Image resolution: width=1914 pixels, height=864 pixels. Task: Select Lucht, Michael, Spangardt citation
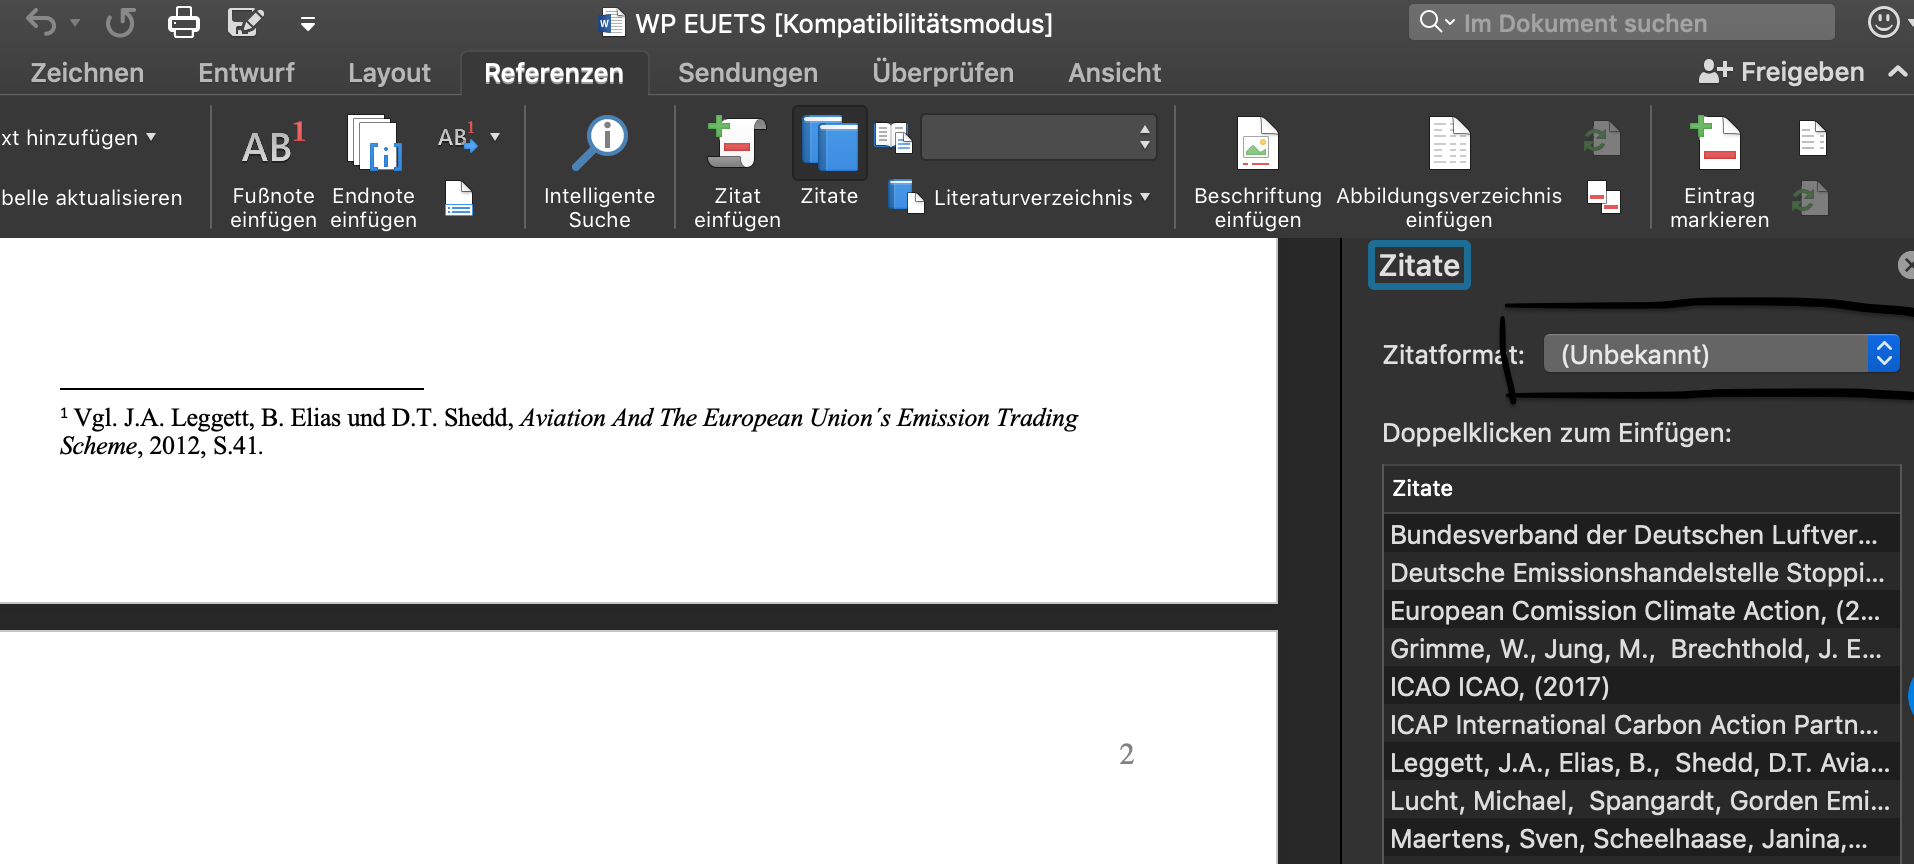(x=1641, y=801)
